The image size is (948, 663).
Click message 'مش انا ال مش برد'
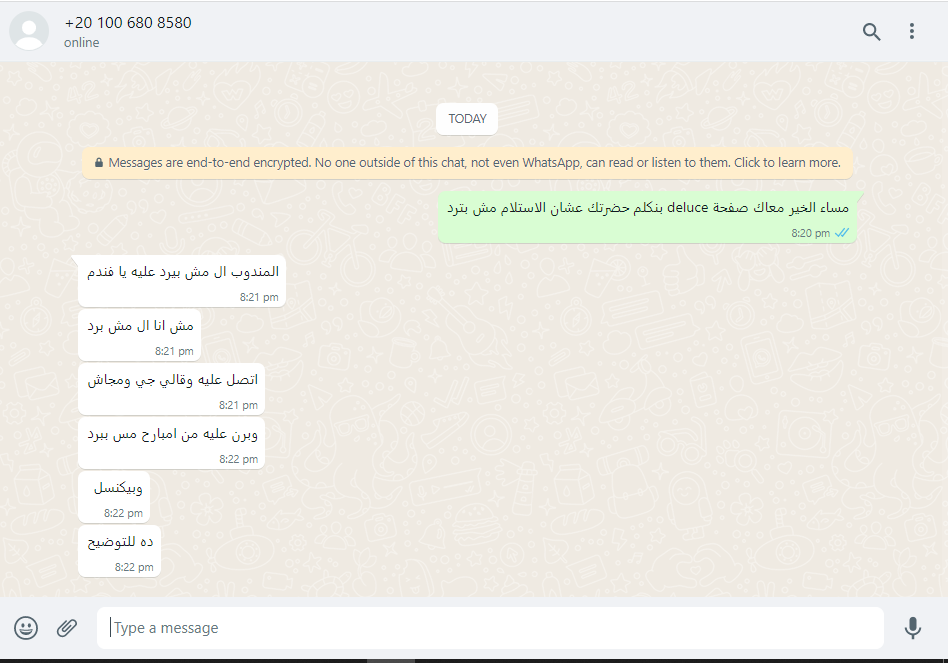(x=140, y=326)
